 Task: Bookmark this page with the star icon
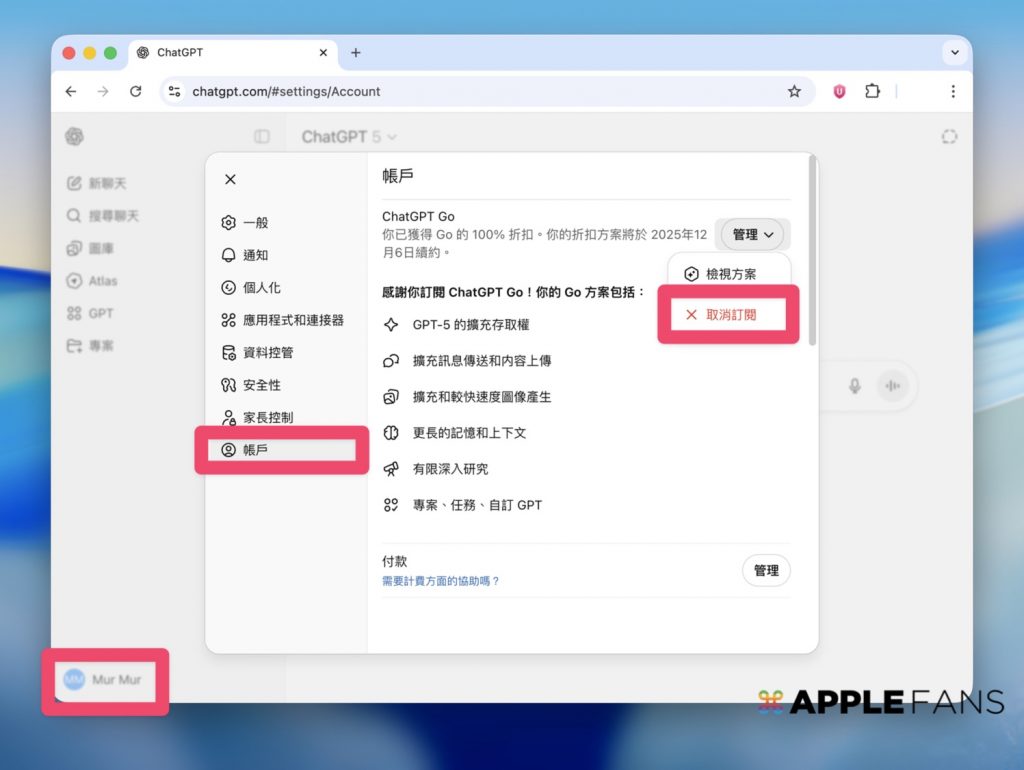pos(794,91)
